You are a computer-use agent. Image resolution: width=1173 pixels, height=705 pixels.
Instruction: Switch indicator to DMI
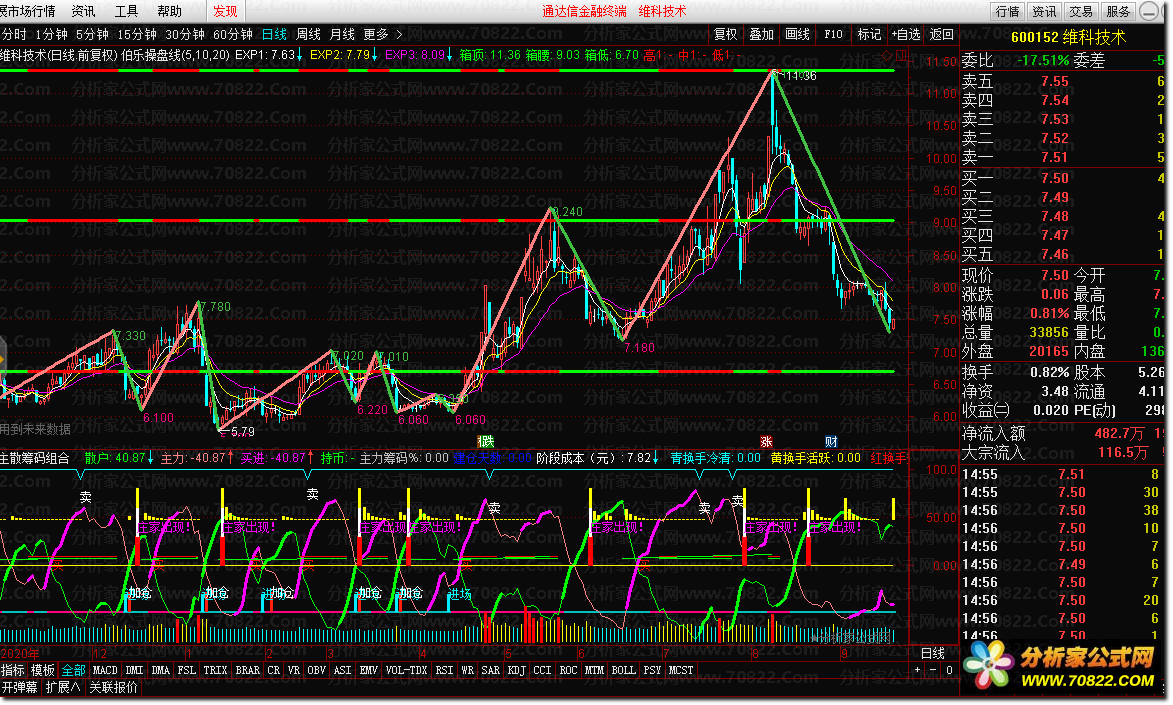[x=135, y=670]
